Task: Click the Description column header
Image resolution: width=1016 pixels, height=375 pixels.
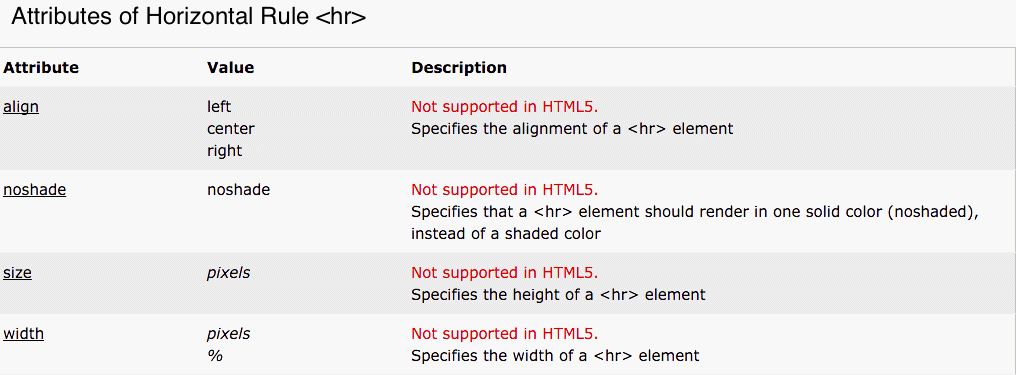Action: [459, 67]
